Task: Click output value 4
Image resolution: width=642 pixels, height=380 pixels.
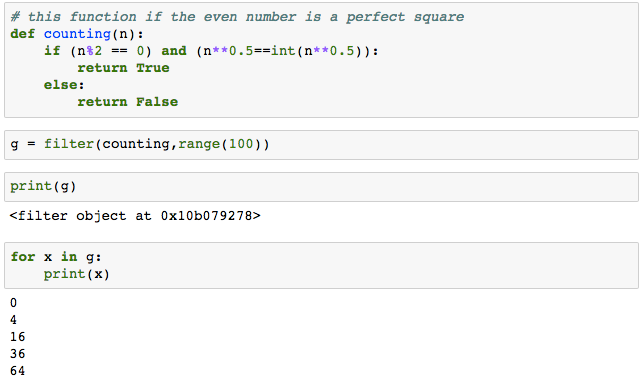Action: pyautogui.click(x=14, y=320)
